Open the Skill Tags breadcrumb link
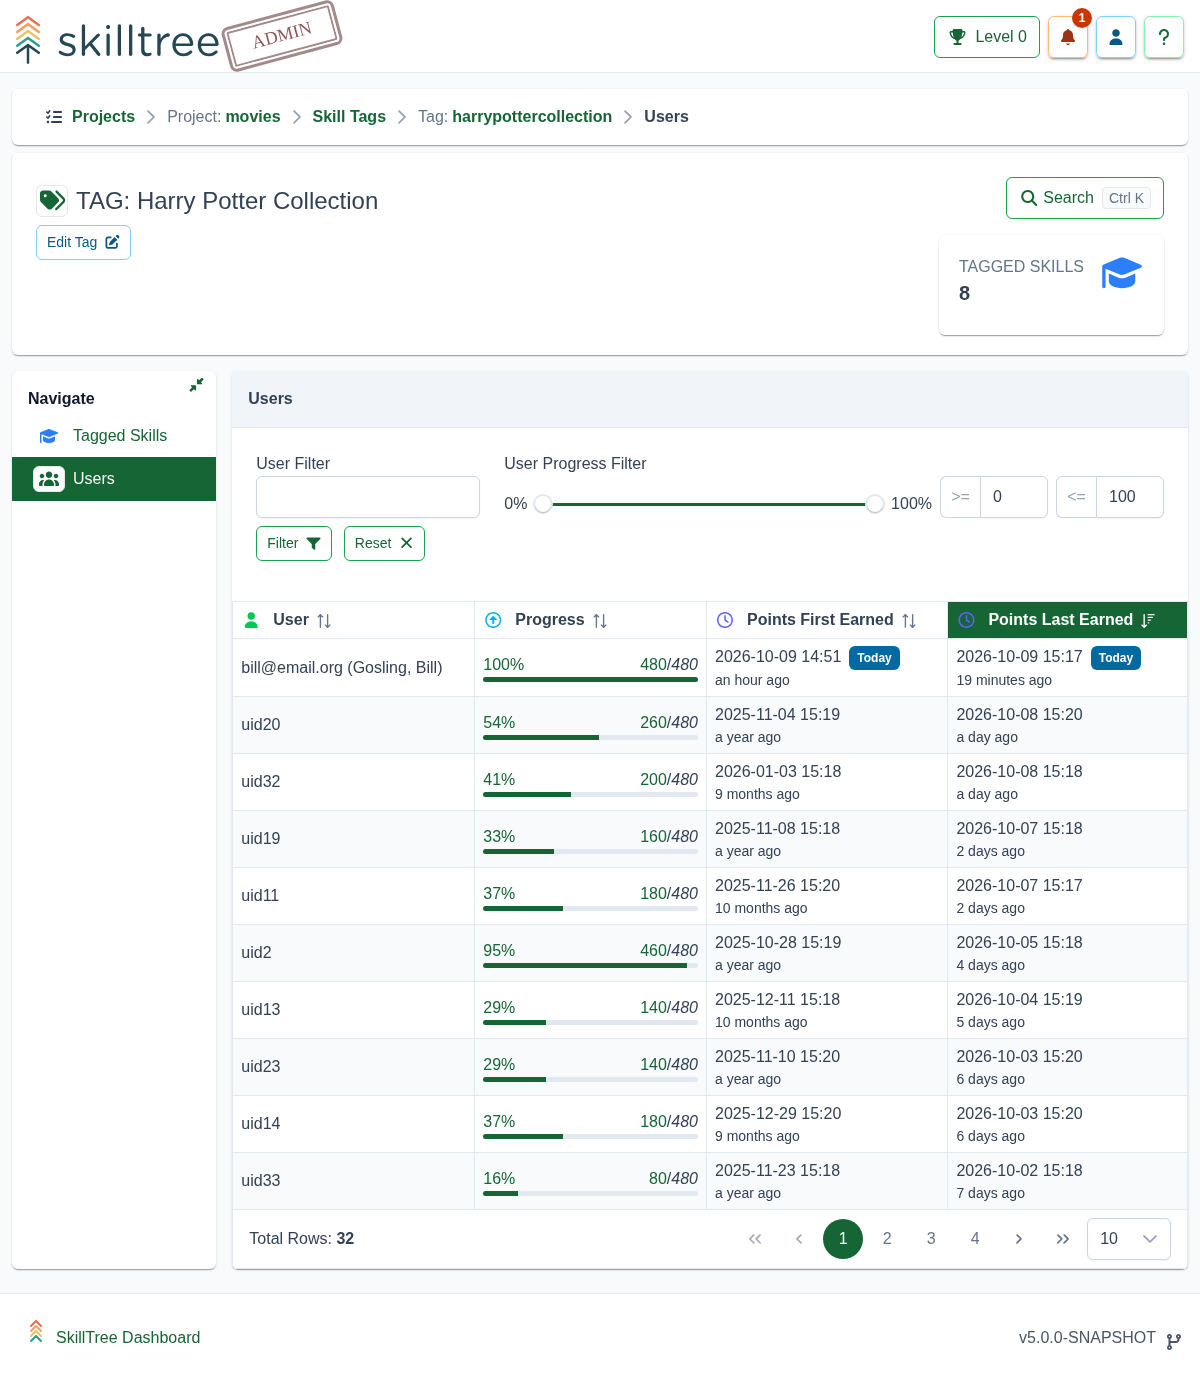Viewport: 1200px width, 1374px height. (349, 117)
